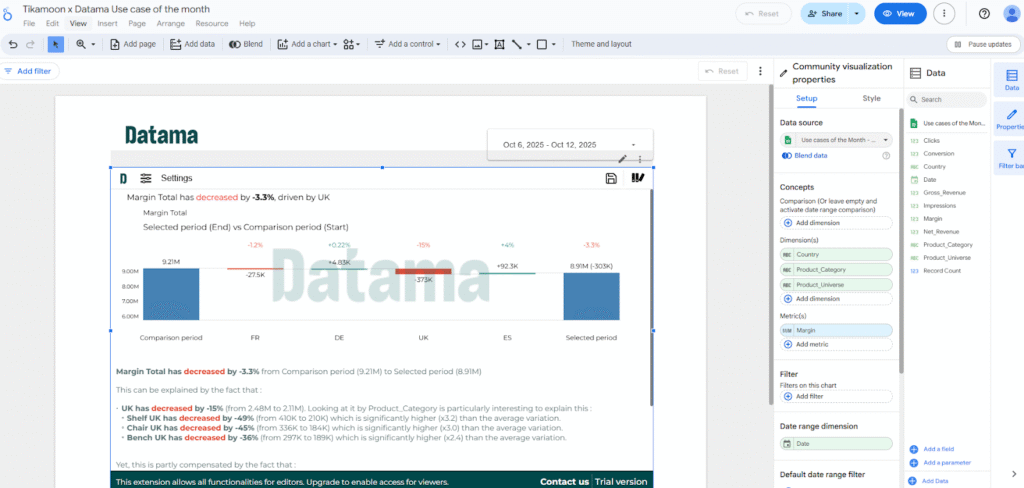Viewport: 1024px width, 488px height.
Task: Click the URL embed code icon
Action: 460,44
